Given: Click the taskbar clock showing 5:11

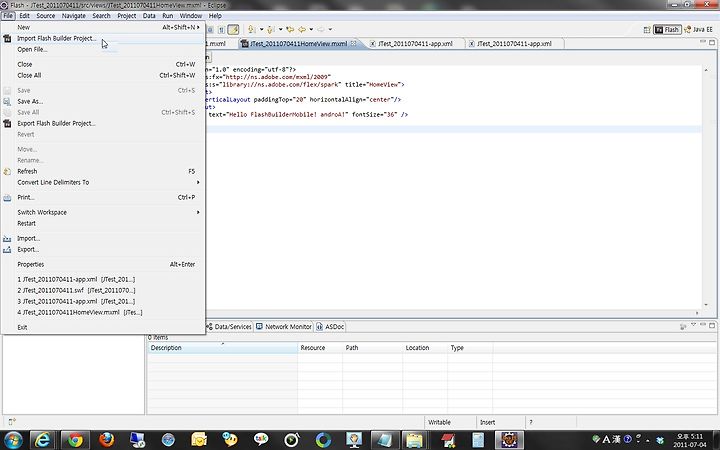Looking at the screenshot, I should click(691, 440).
